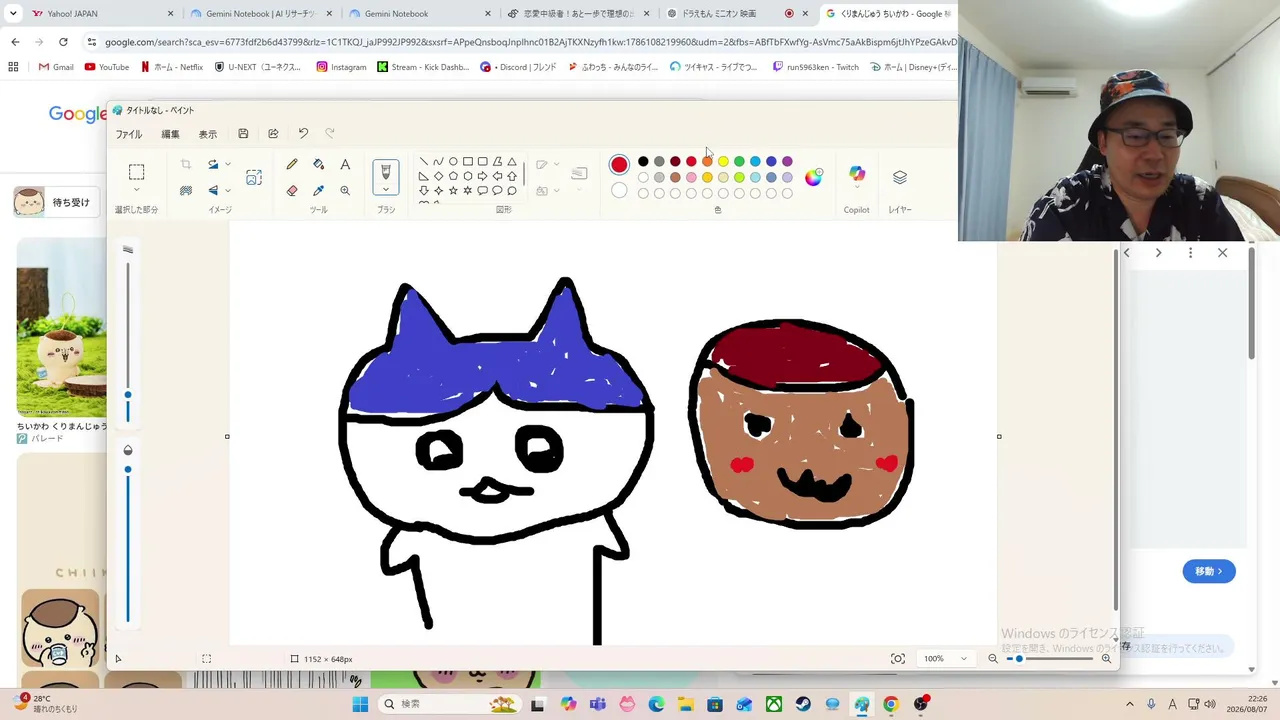Select the Oval shape
1280x720 pixels.
point(453,161)
